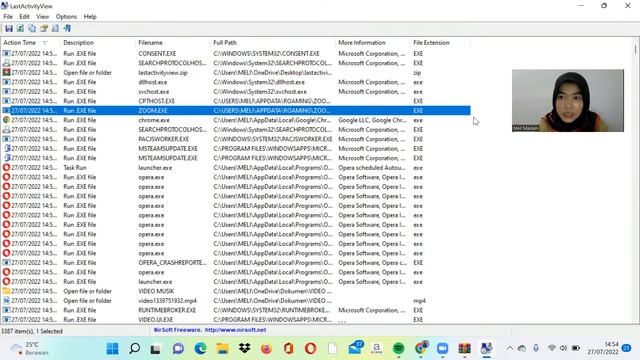Sort by Full Path column header
The width and height of the screenshot is (640, 360).
pos(273,42)
